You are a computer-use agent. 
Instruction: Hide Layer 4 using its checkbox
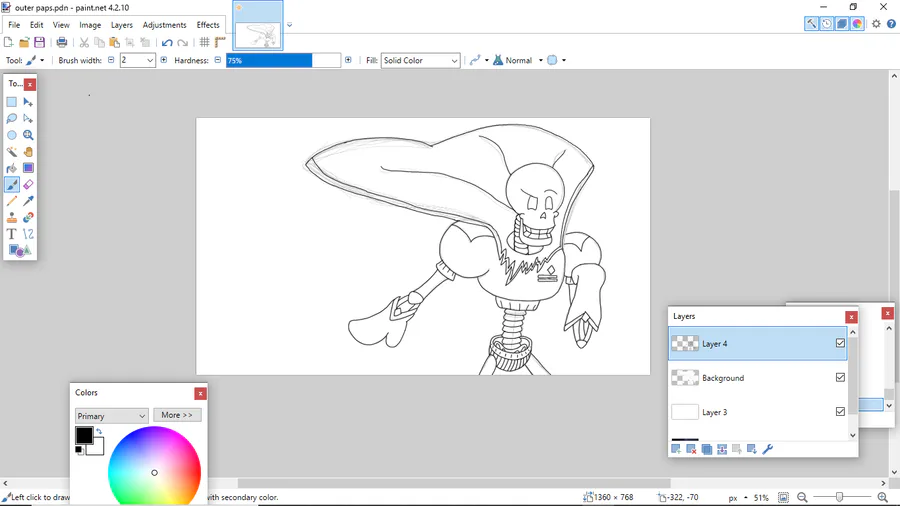(x=840, y=343)
